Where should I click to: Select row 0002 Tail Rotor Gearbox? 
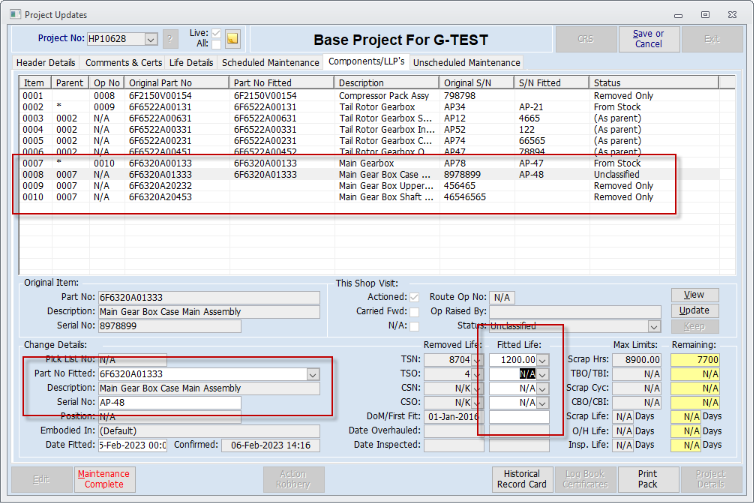369,107
